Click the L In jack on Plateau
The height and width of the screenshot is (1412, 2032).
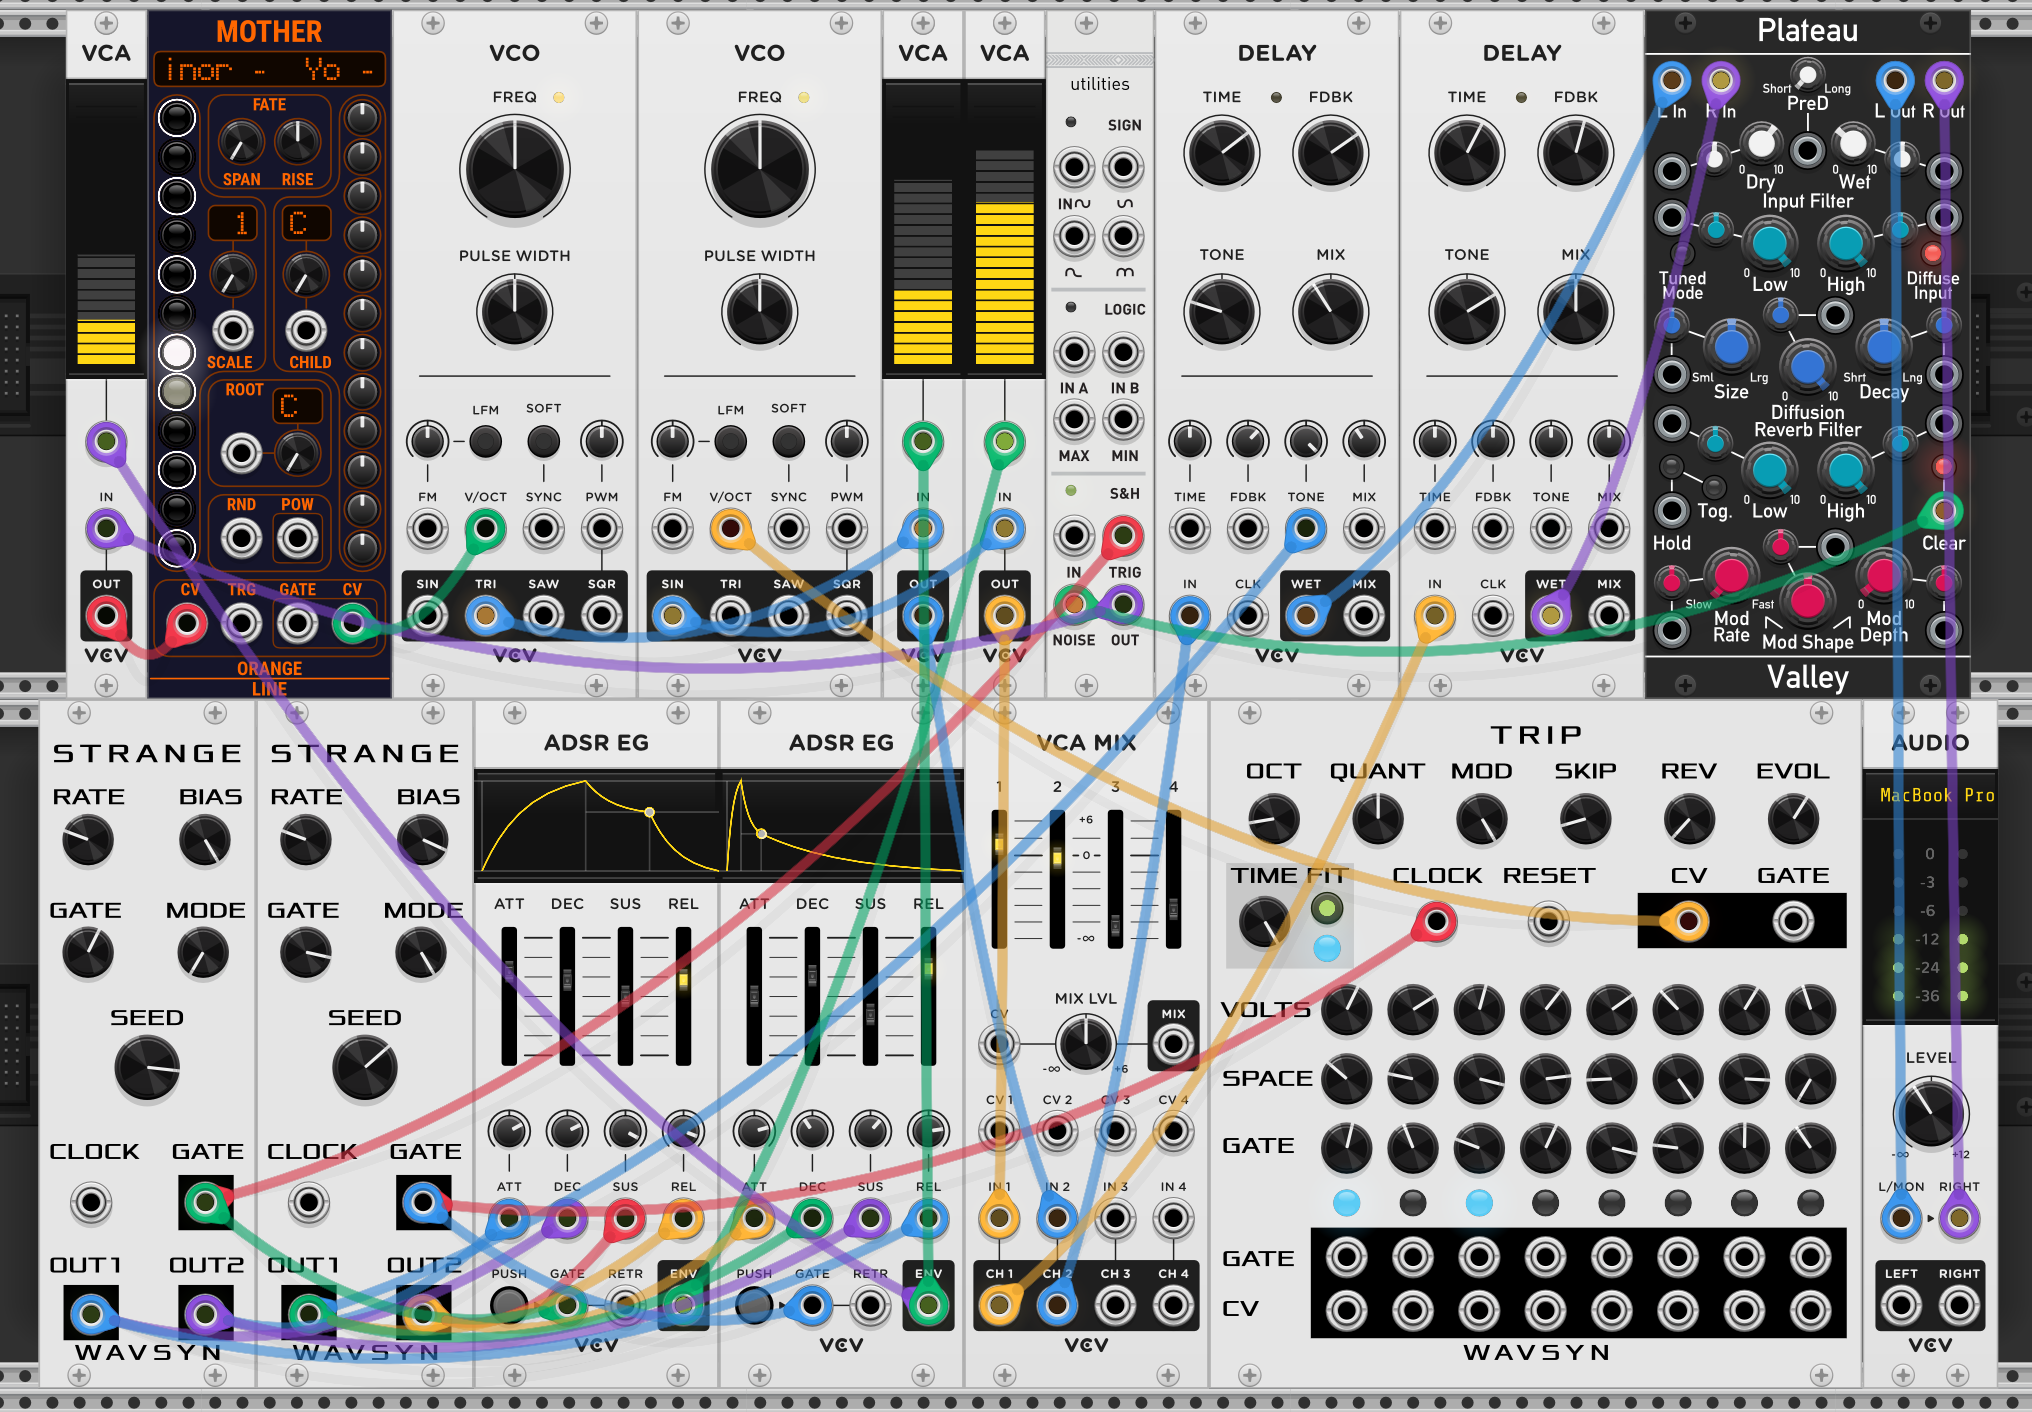click(1672, 80)
